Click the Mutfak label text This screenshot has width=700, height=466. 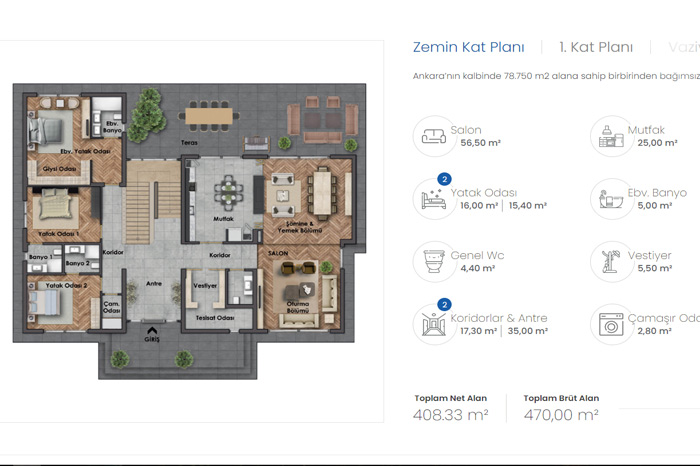coord(646,130)
